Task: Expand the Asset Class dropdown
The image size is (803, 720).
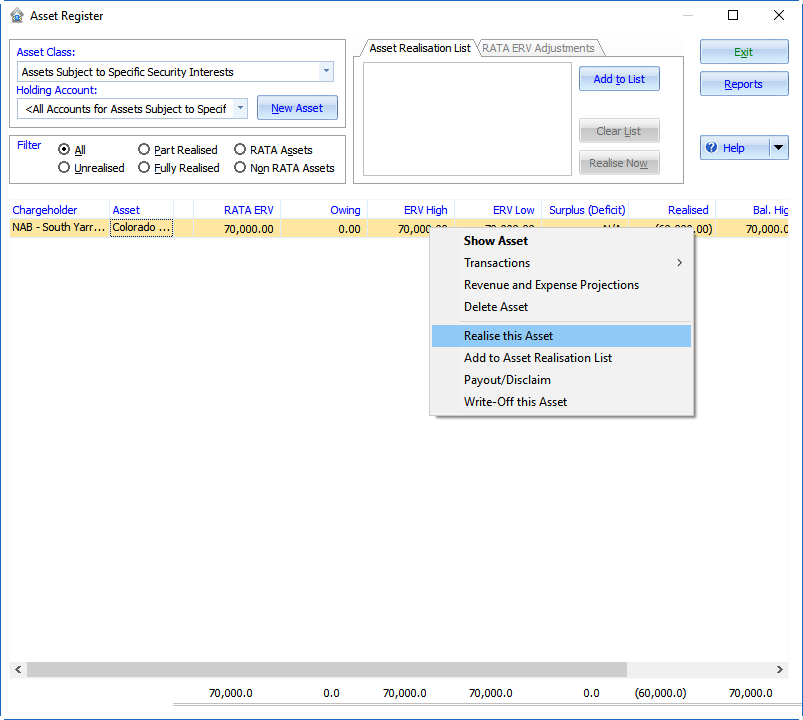Action: [326, 72]
